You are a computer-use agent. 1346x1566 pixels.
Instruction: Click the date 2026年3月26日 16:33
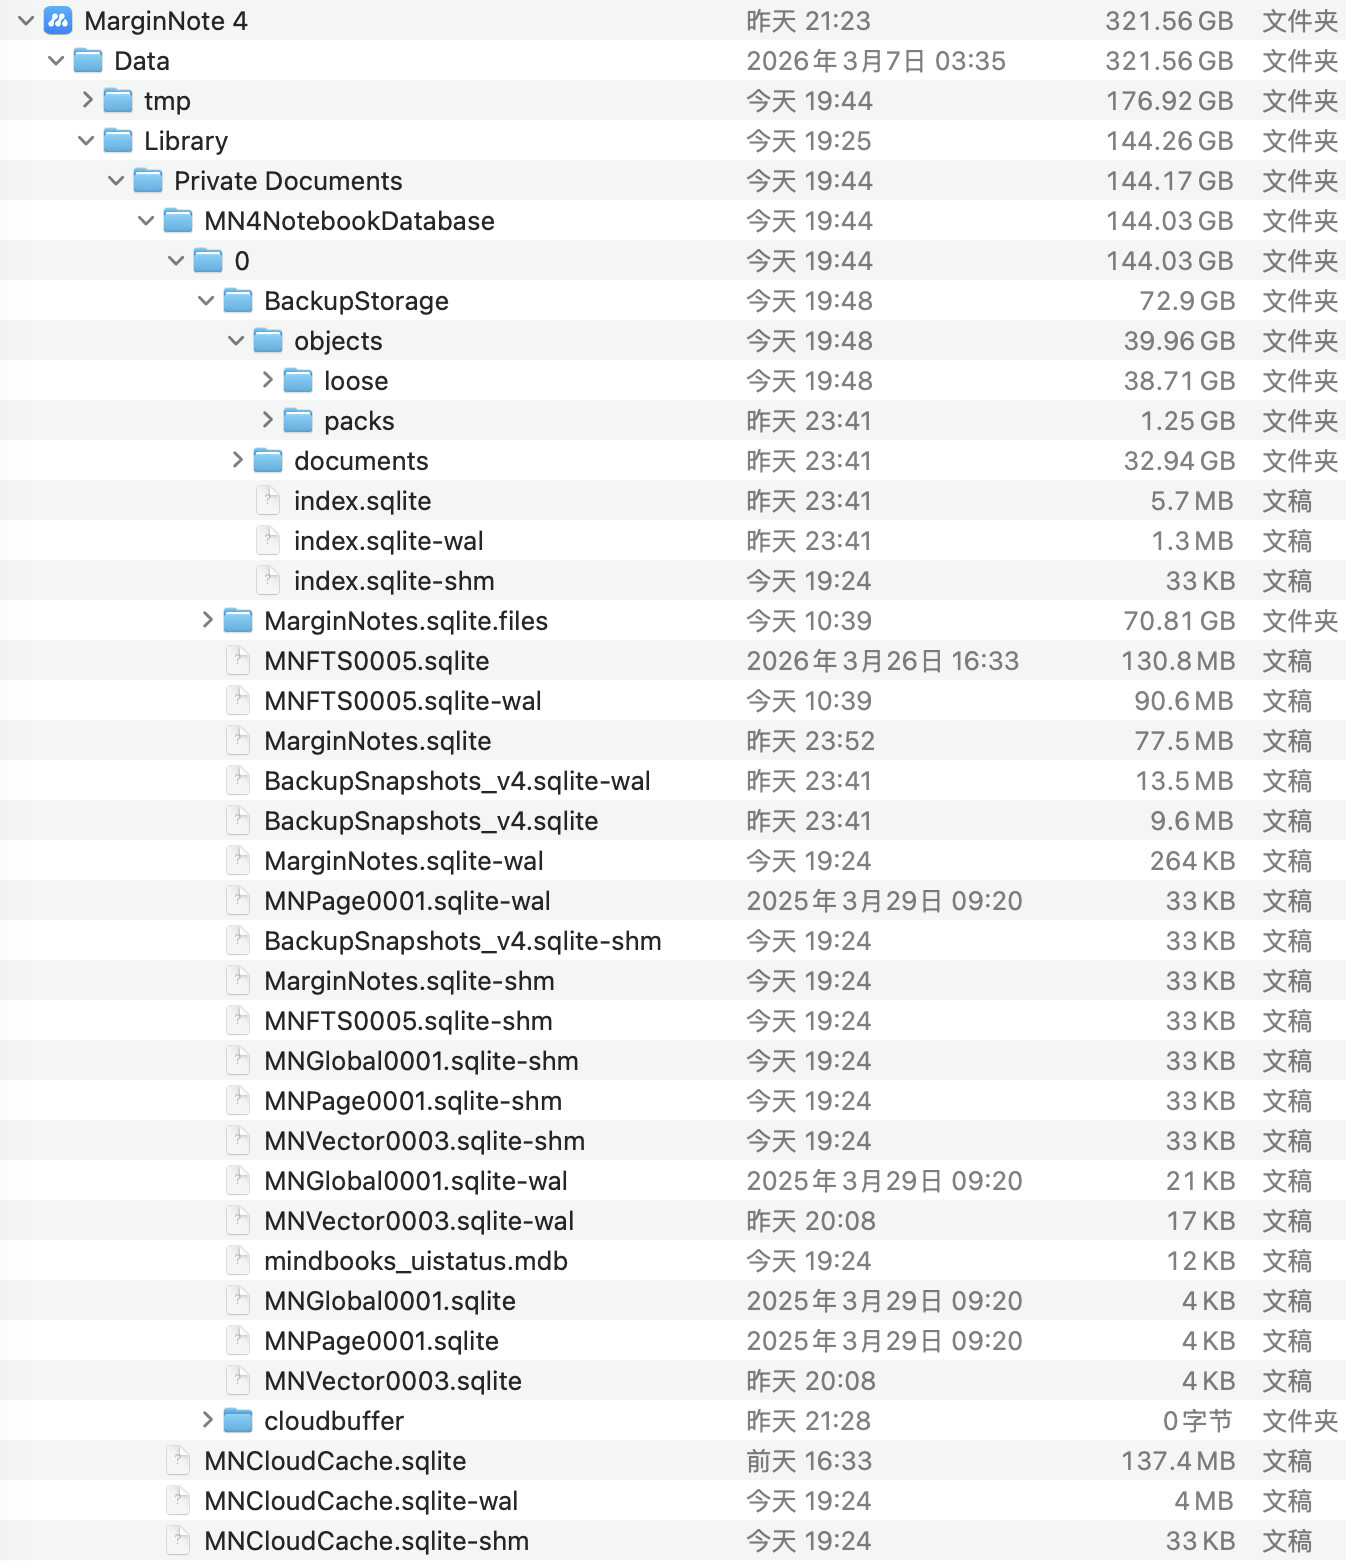pos(883,661)
